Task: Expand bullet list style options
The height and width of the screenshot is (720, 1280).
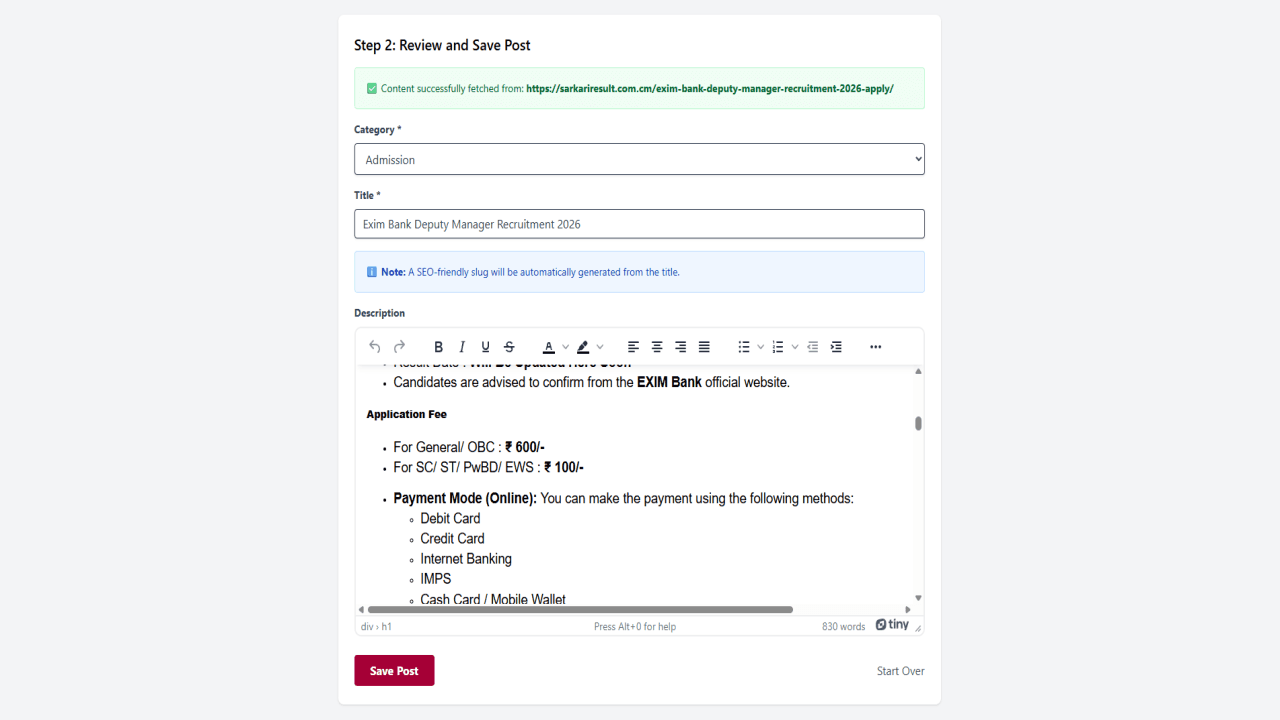Action: pyautogui.click(x=760, y=347)
